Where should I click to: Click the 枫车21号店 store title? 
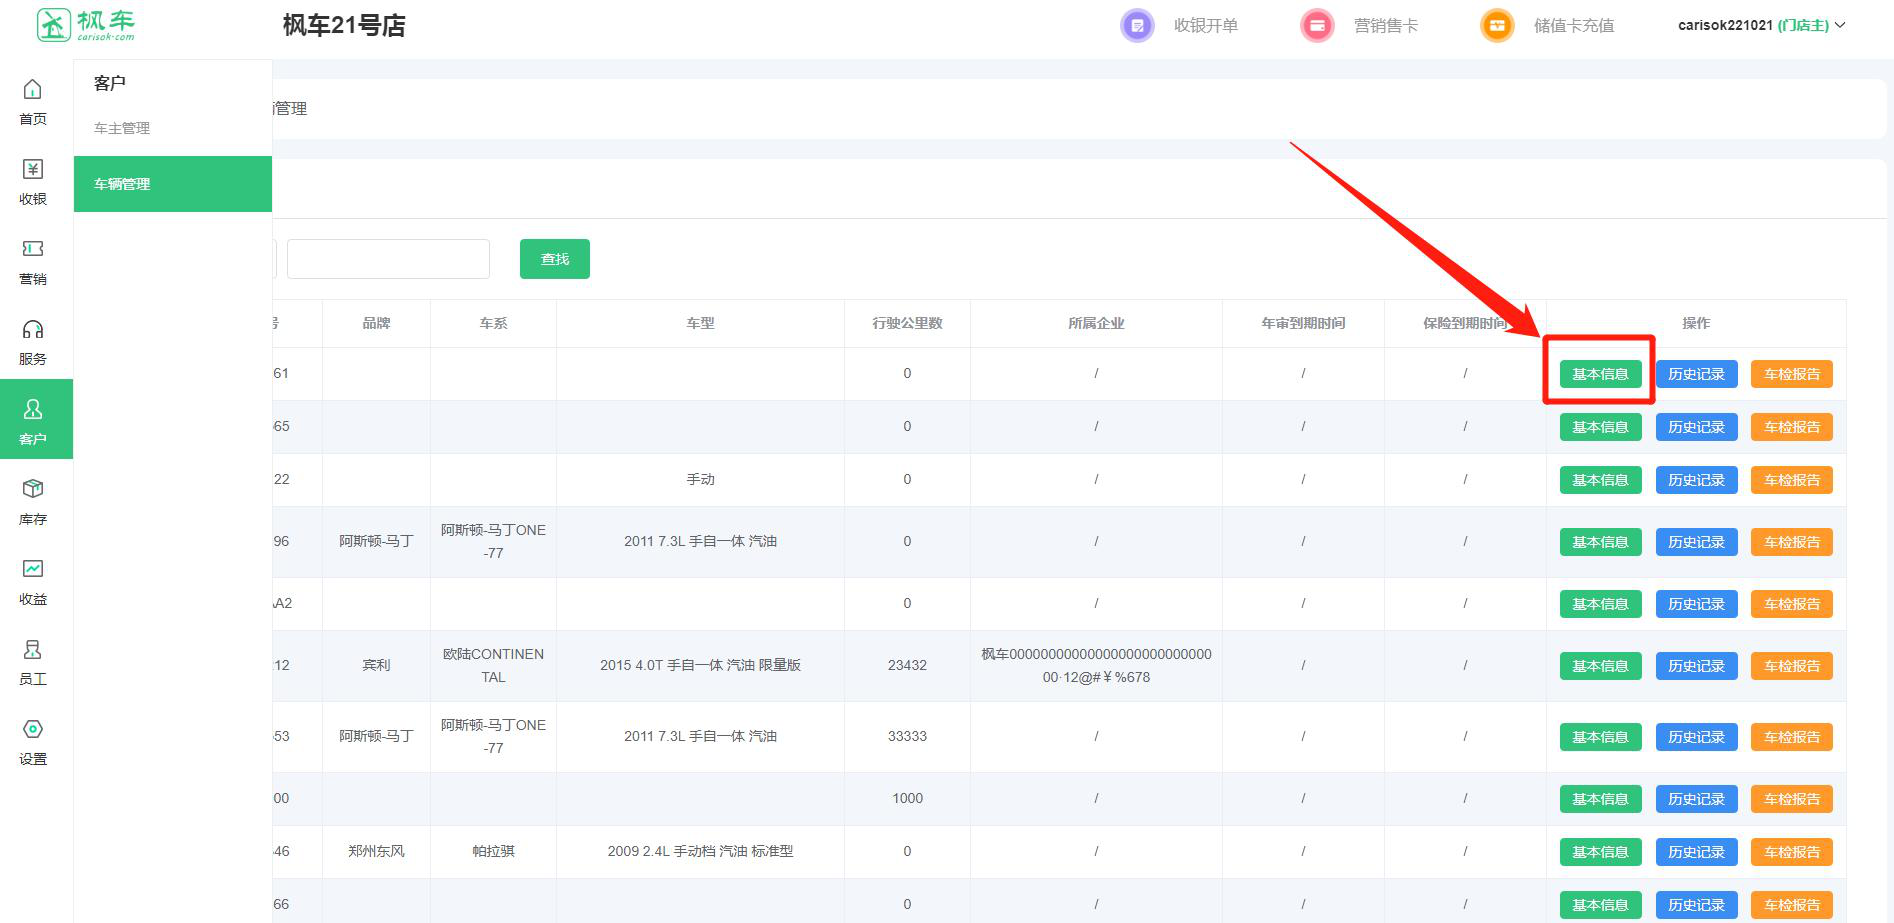[344, 26]
